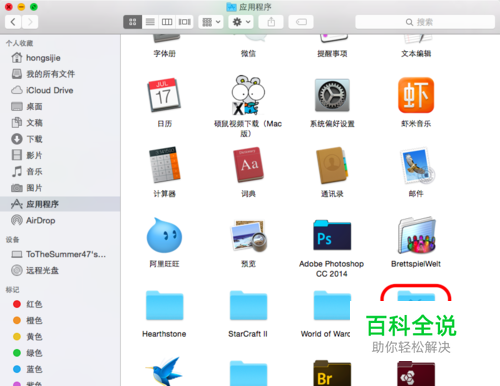The height and width of the screenshot is (386, 500).
Task: Open the Preview app (预览)
Action: (x=249, y=236)
